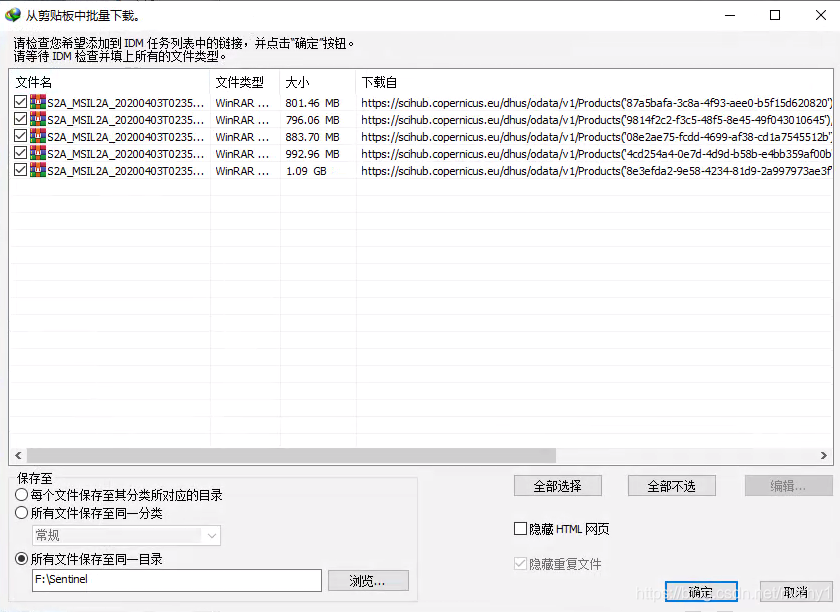Sort by the 文件类型 column header
Screen dimensions: 840x612
[x=245, y=82]
